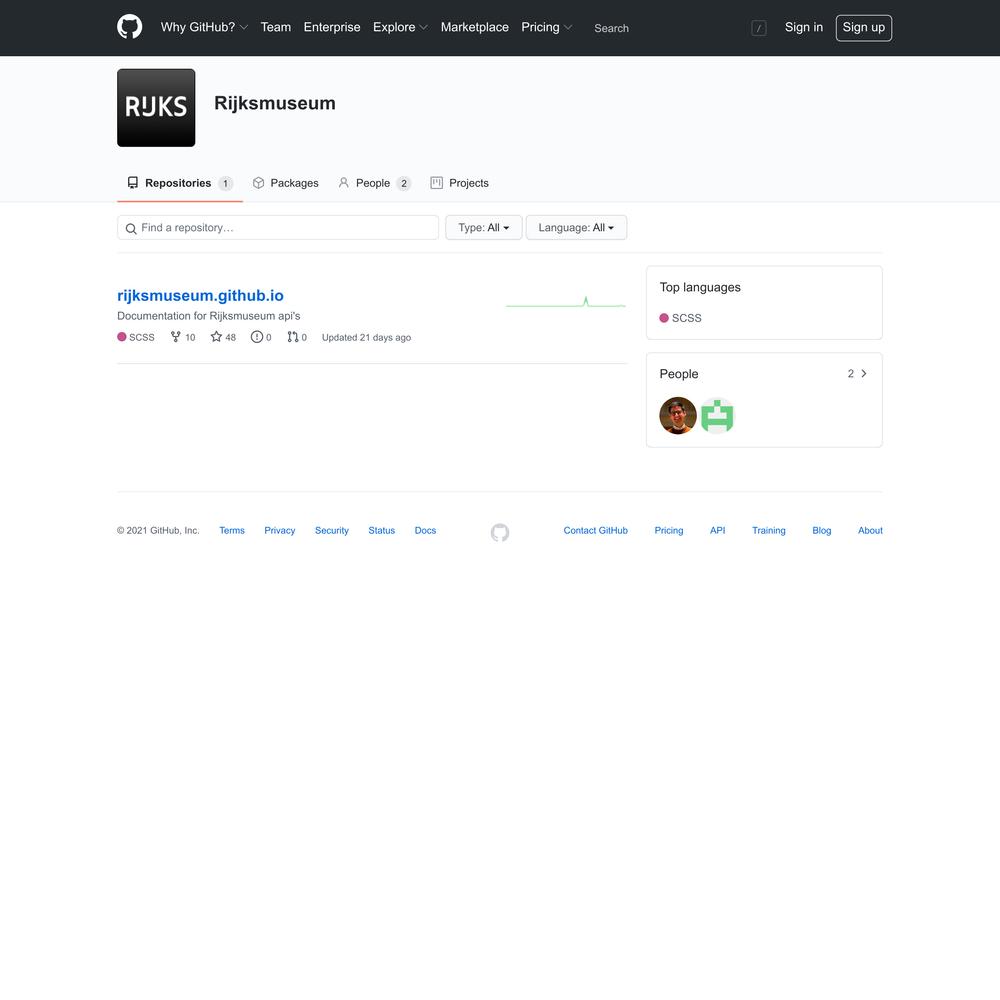Image resolution: width=1000 pixels, height=1000 pixels.
Task: Switch to the Projects tab
Action: [x=459, y=183]
